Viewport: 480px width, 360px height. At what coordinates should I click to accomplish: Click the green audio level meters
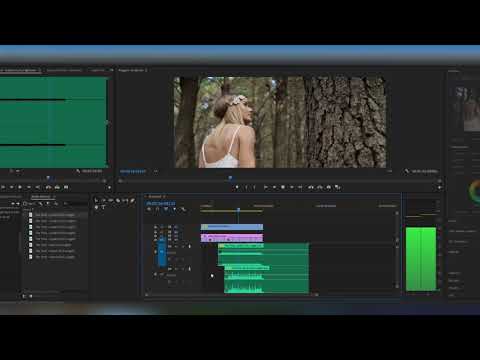pyautogui.click(x=421, y=259)
